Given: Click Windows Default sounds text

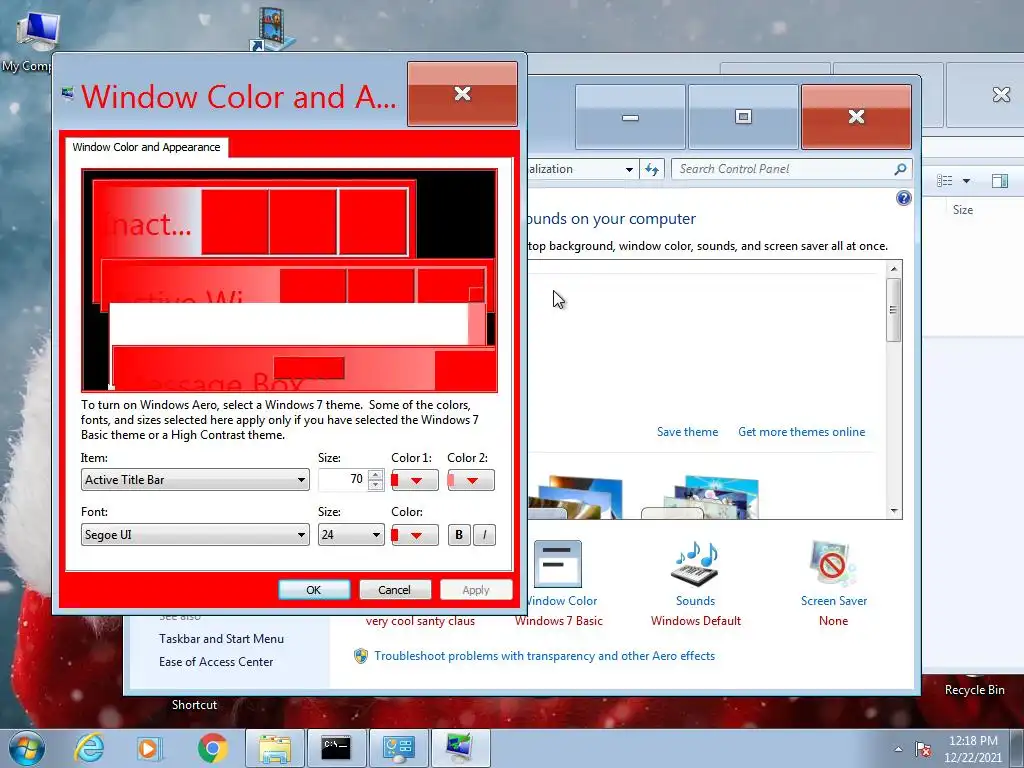Looking at the screenshot, I should click(x=696, y=621).
